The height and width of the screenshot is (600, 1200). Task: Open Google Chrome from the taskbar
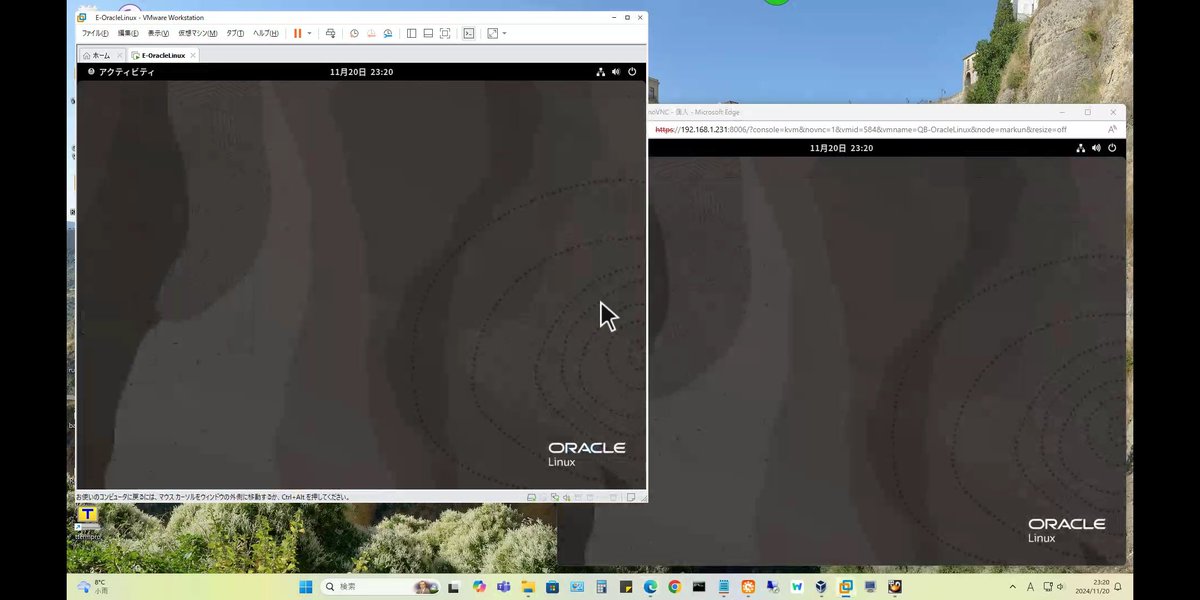click(675, 587)
